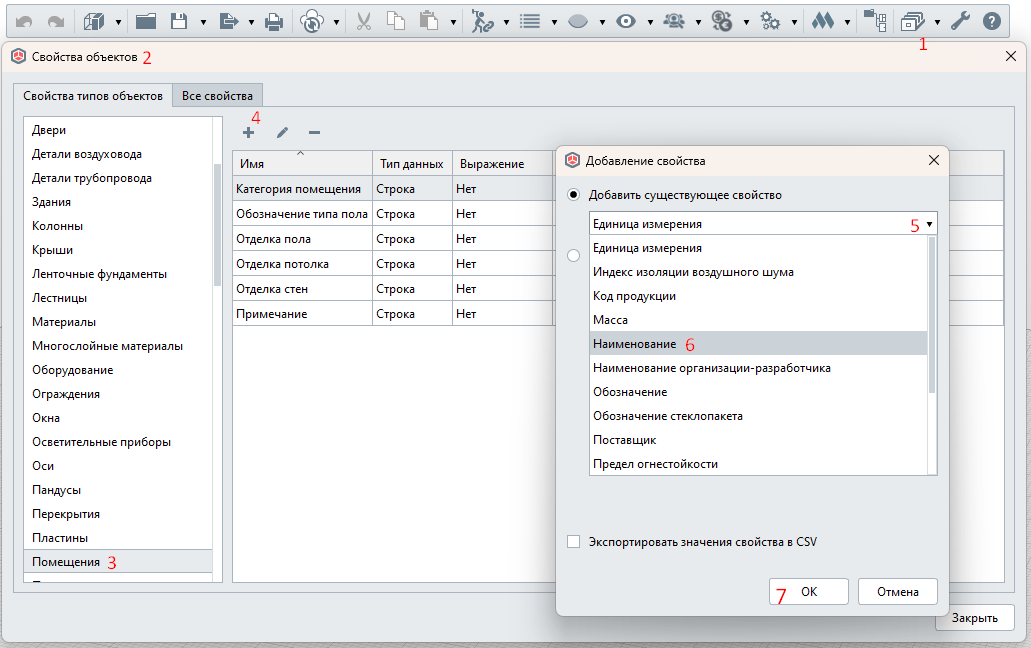The width and height of the screenshot is (1031, 648).
Task: Click the worker with chain icon
Action: (x=482, y=22)
